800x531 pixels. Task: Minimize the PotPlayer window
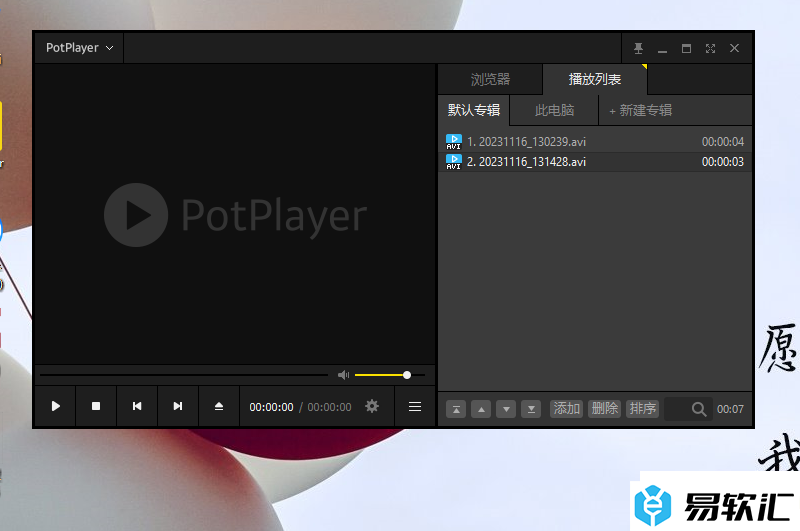tap(662, 49)
